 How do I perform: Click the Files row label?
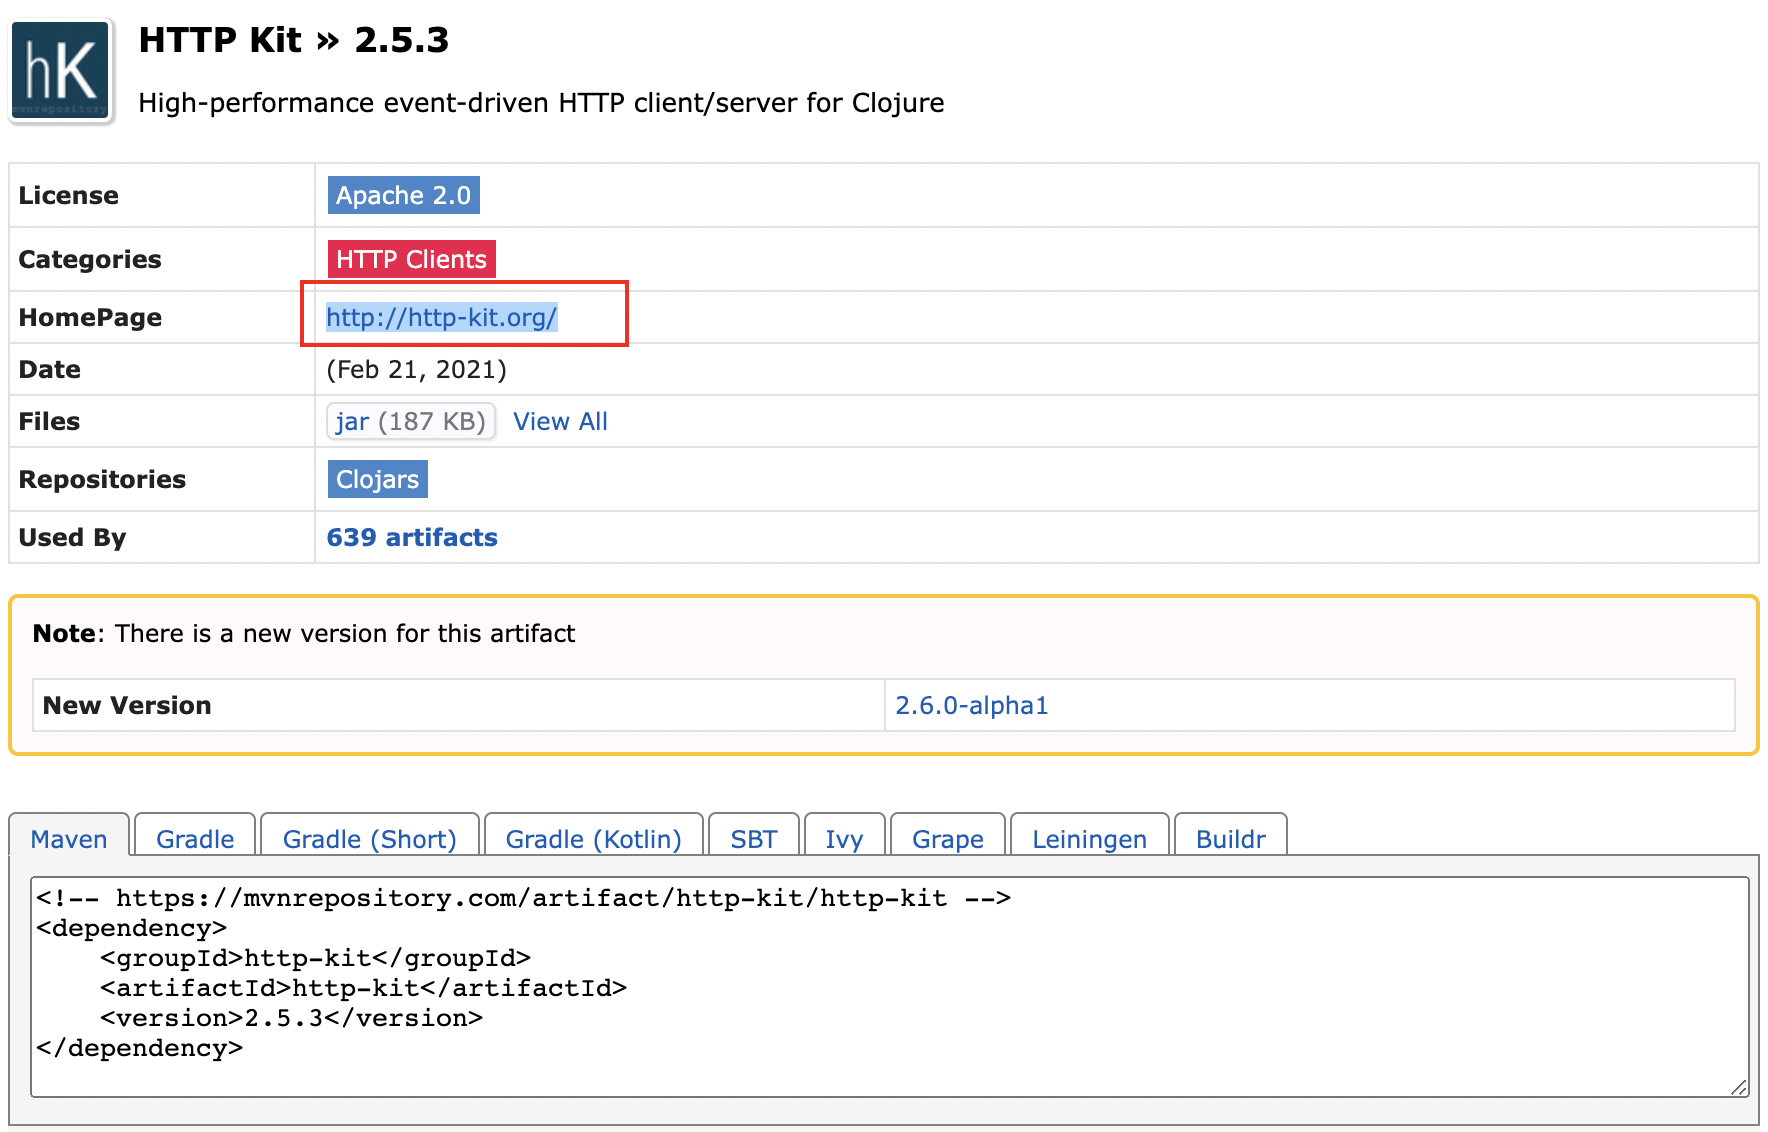[x=49, y=421]
